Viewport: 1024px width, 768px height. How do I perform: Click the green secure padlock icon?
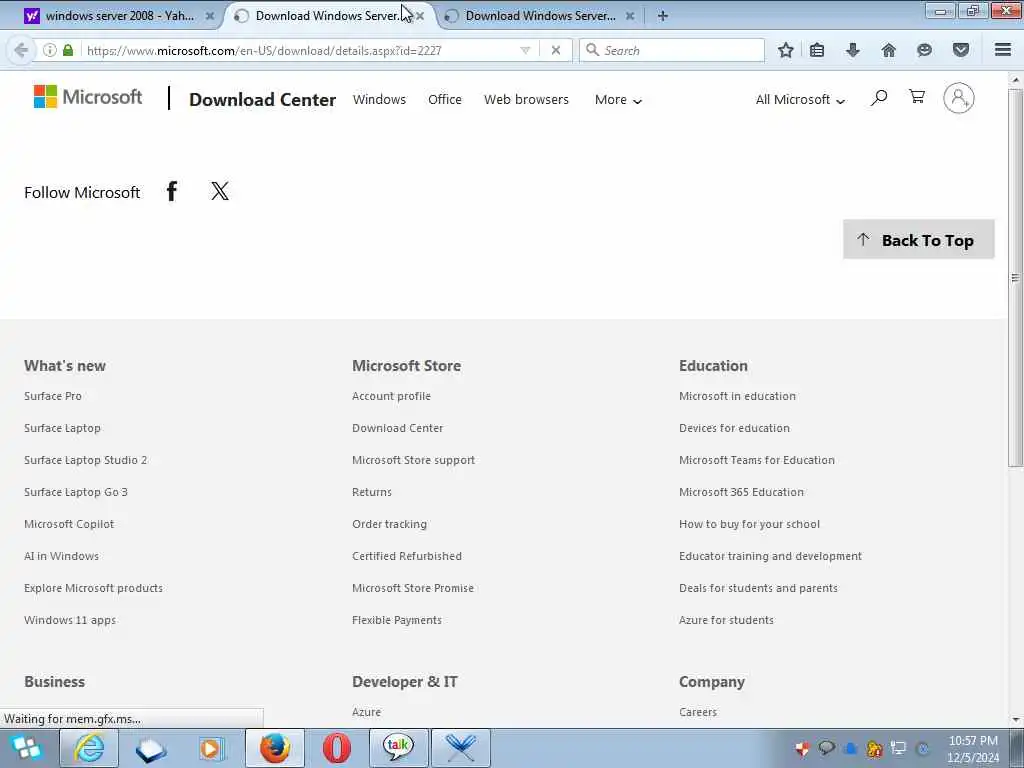click(68, 50)
